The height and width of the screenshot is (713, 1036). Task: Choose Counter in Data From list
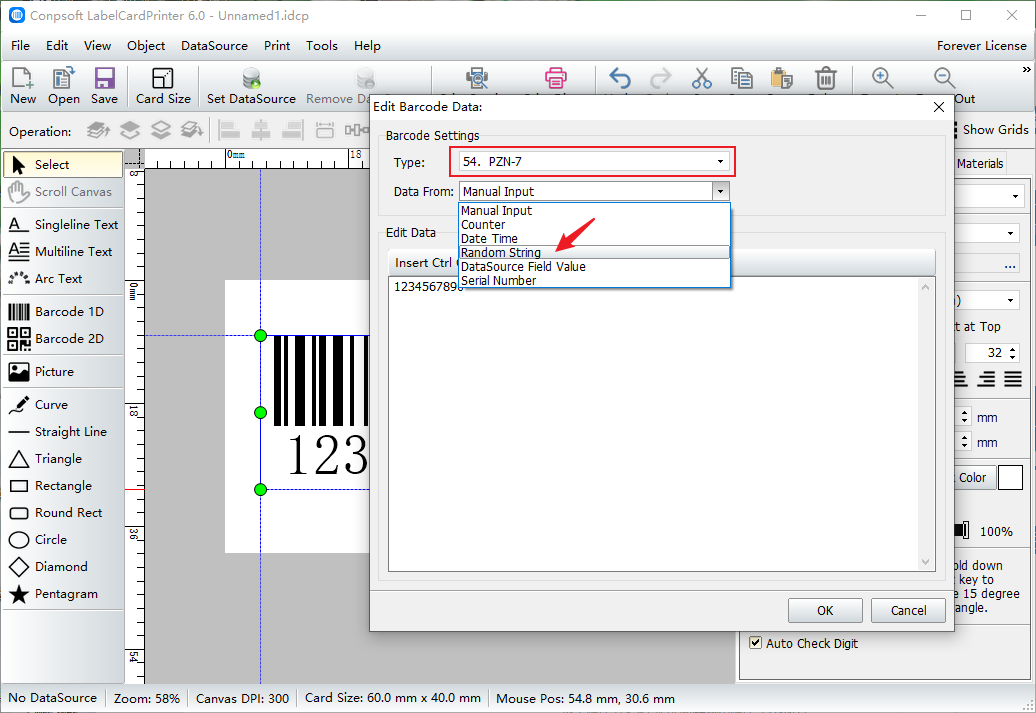point(594,225)
